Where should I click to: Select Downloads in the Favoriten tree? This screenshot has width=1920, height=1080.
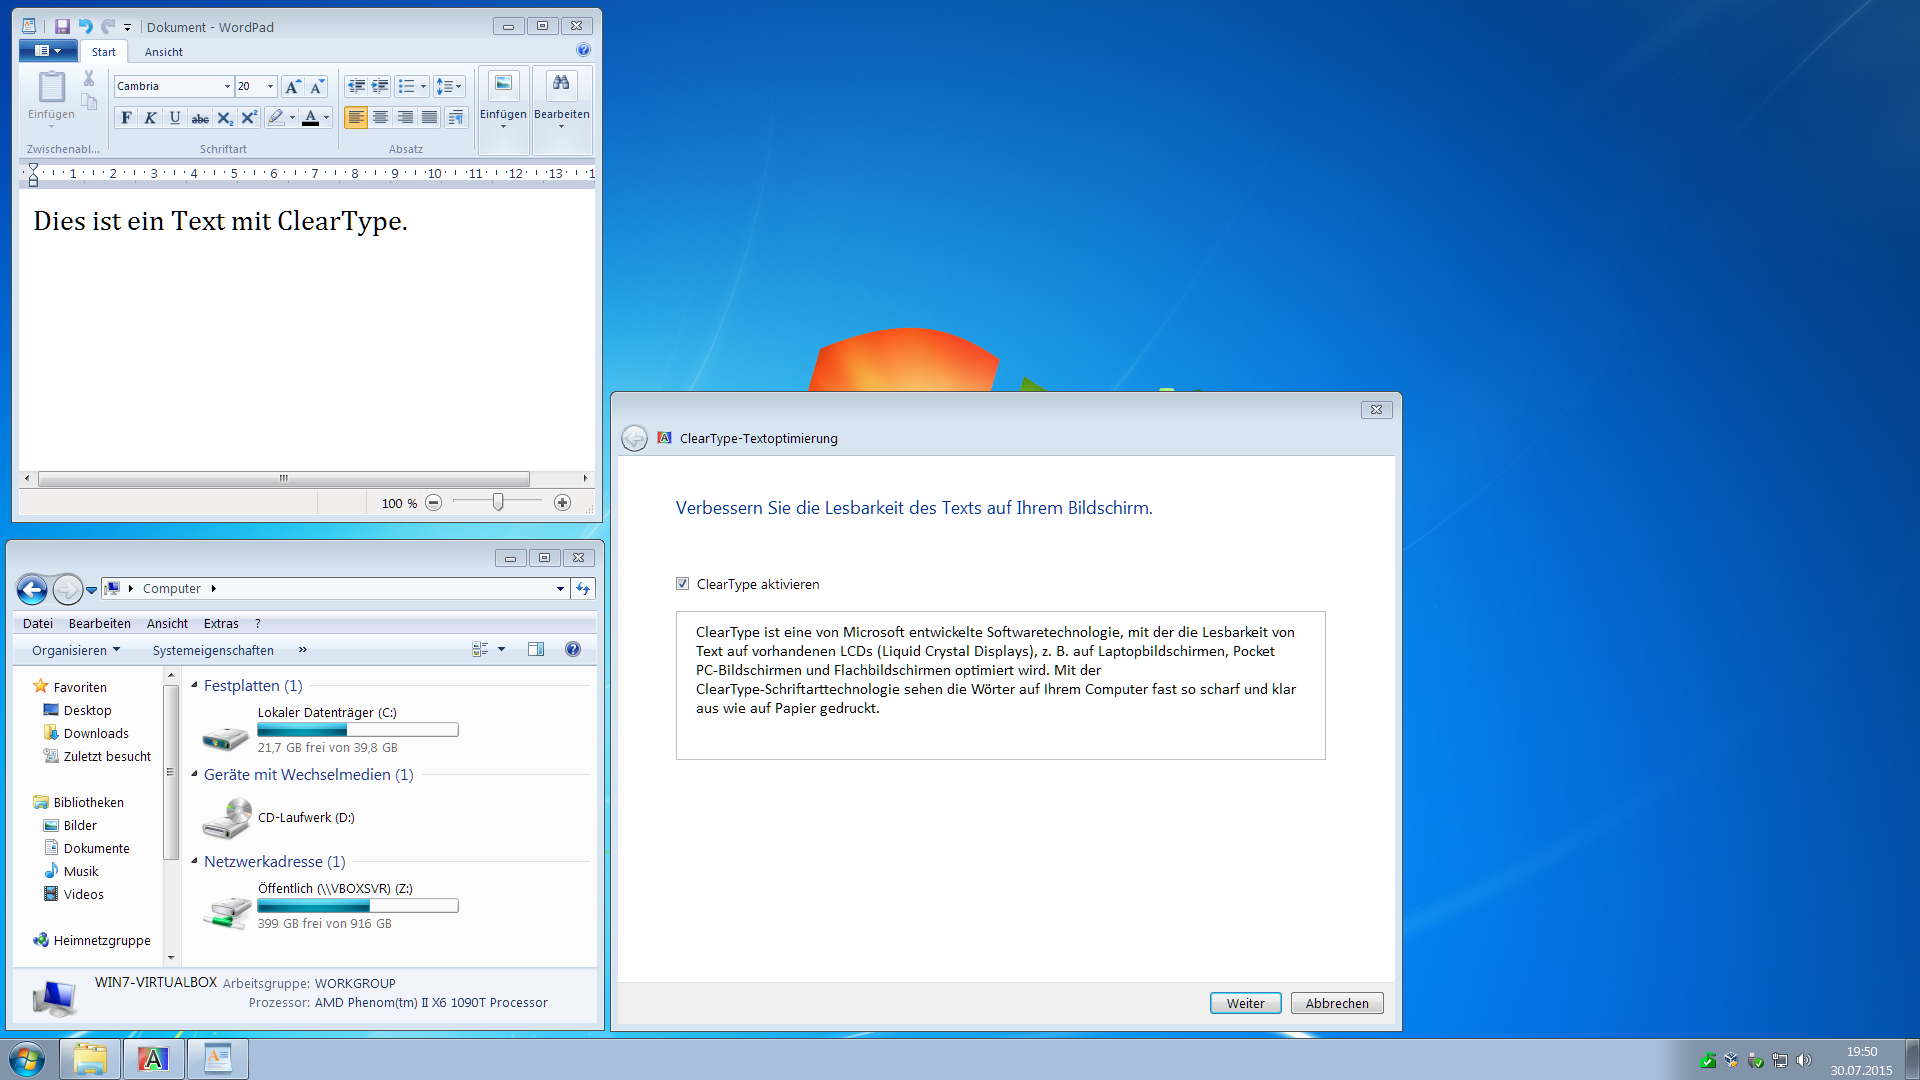(x=96, y=733)
